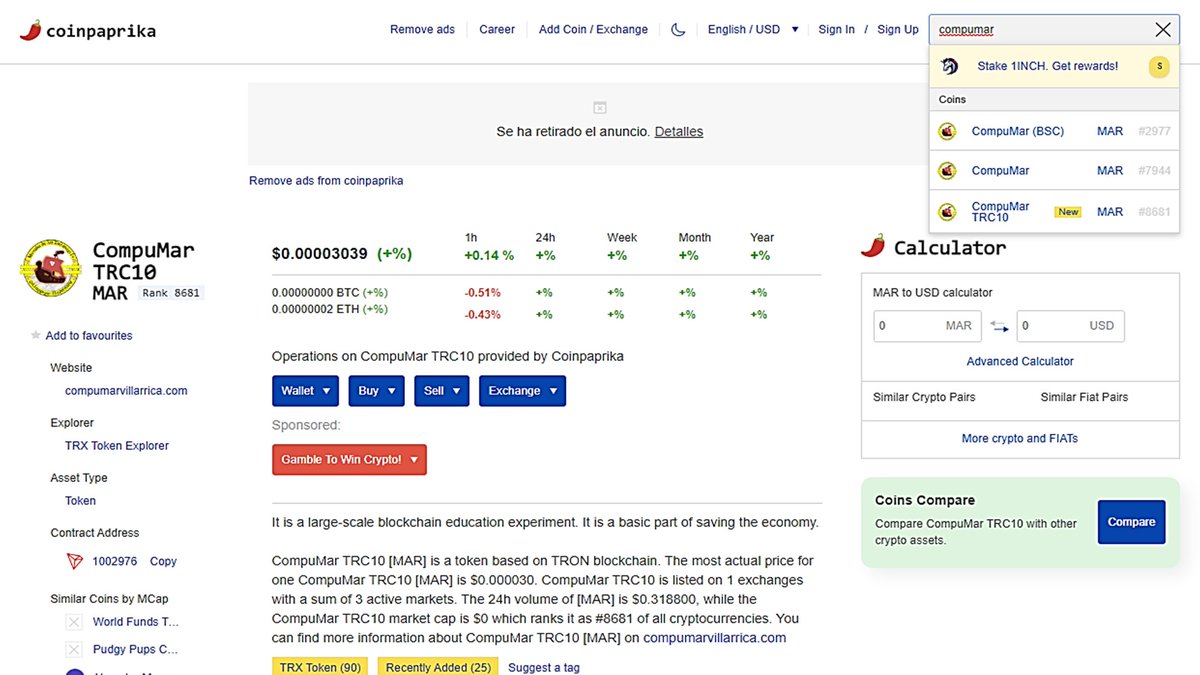Click the yellow S badge beside Stake 1INCH
The width and height of the screenshot is (1200, 675).
click(1159, 67)
